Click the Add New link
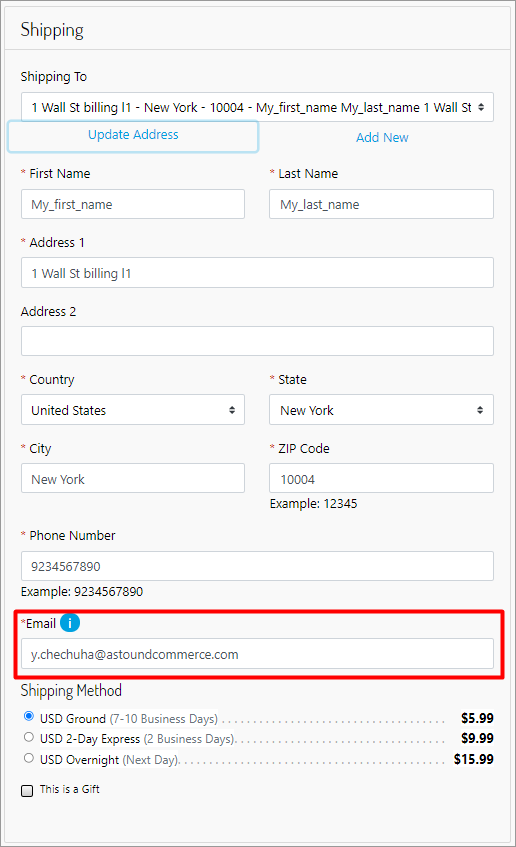 point(382,138)
